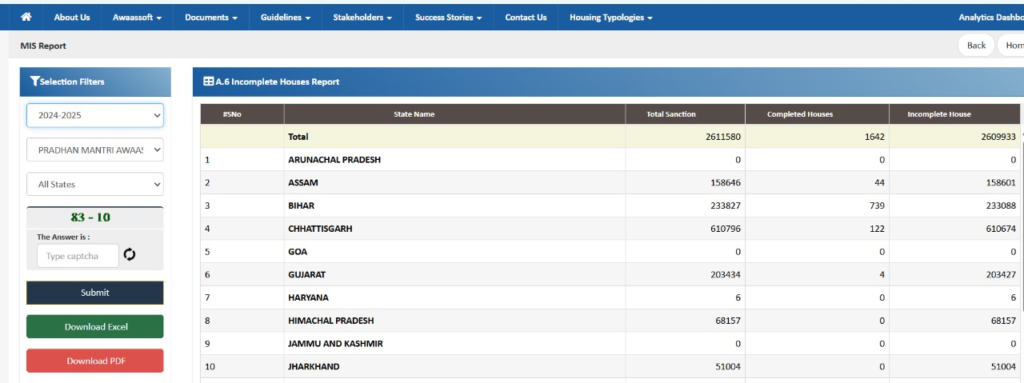Click Bihar incomplete house 233088
The image size is (1024, 383).
(x=1001, y=206)
